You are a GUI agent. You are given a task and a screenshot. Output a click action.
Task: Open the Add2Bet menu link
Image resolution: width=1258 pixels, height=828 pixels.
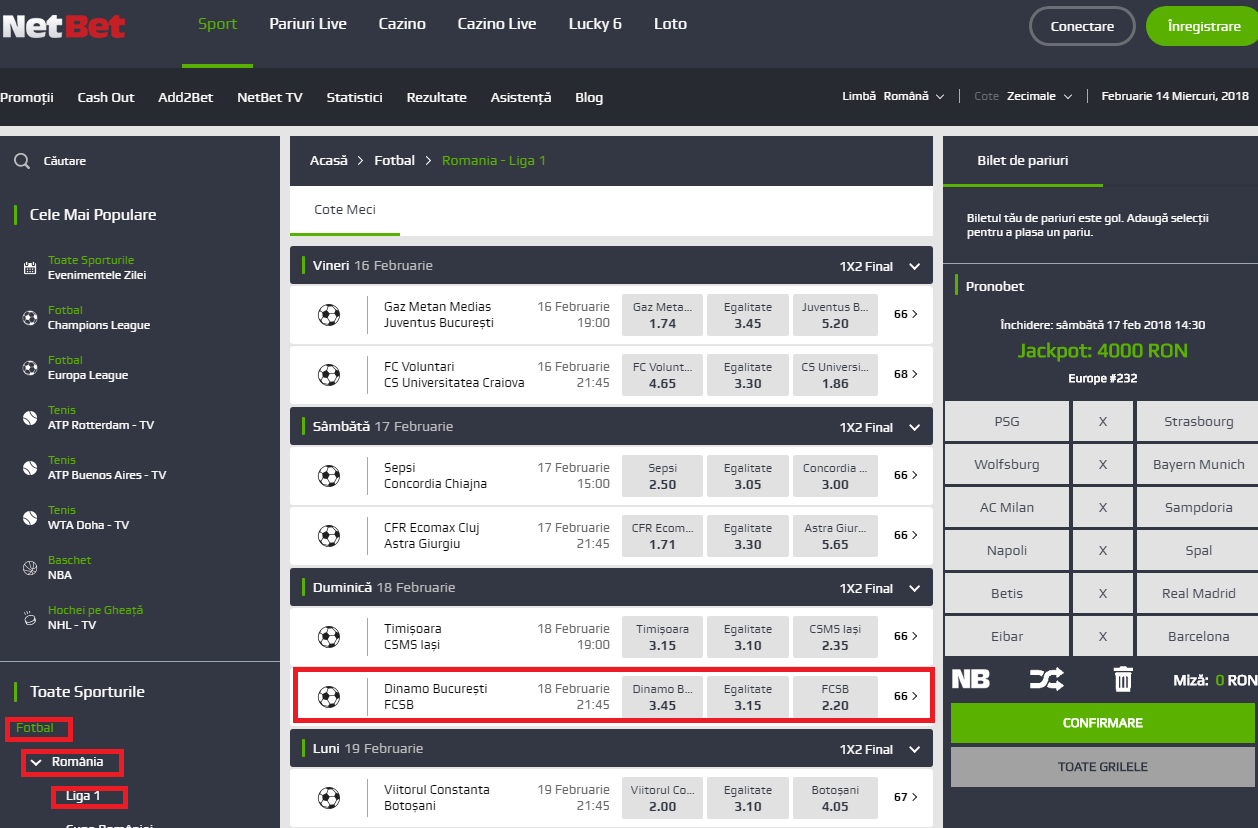[x=186, y=98]
